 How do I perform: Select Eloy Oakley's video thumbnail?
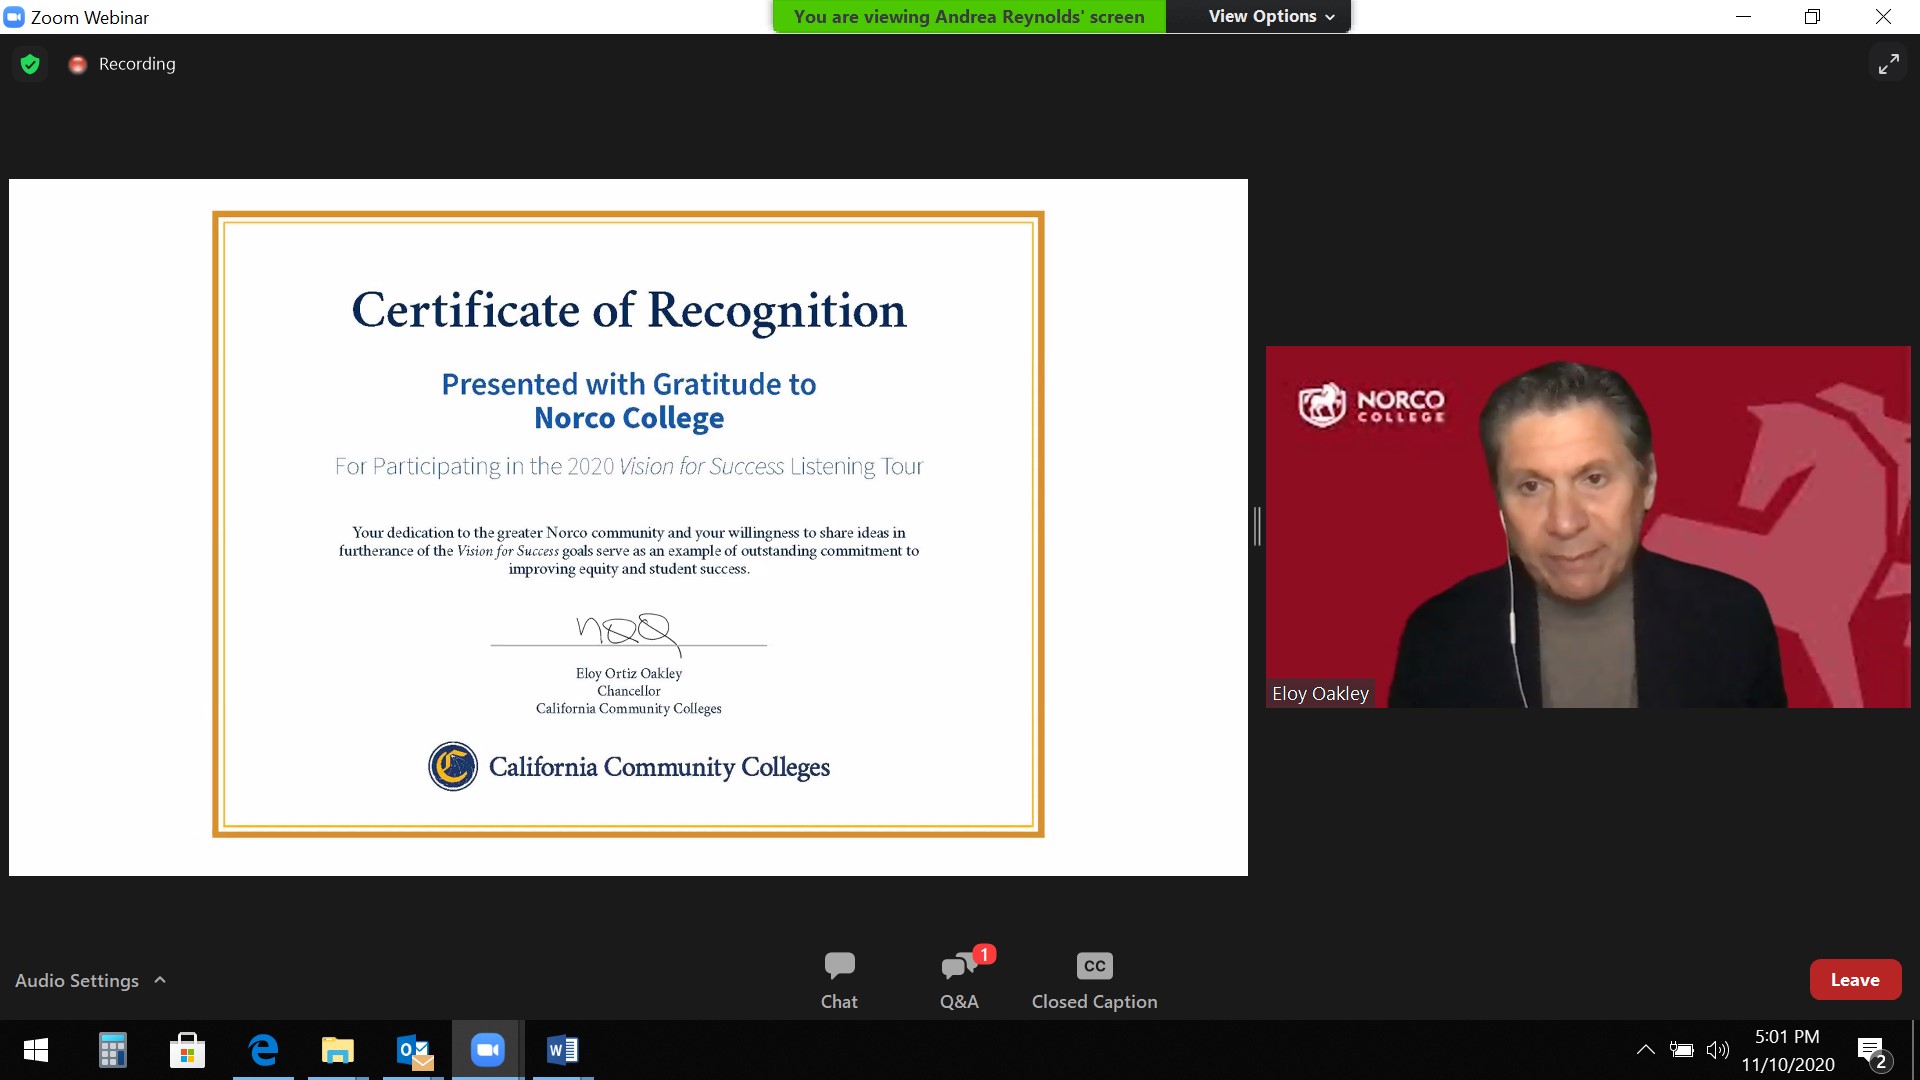click(x=1588, y=527)
